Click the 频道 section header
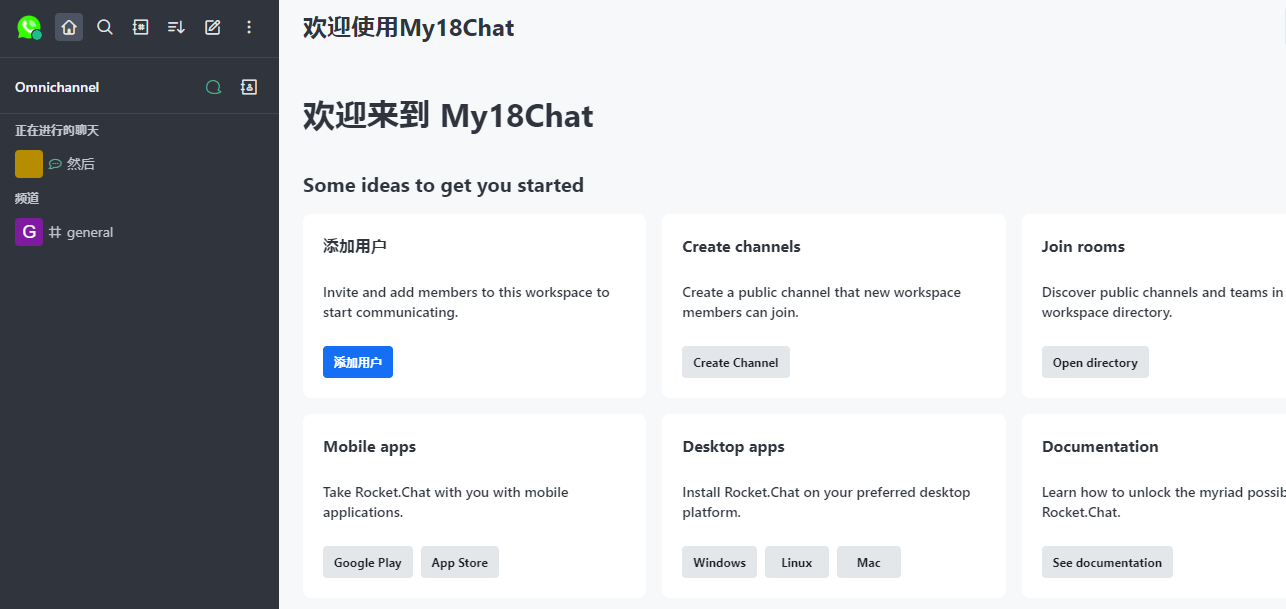This screenshot has height=609, width=1286. 27,198
